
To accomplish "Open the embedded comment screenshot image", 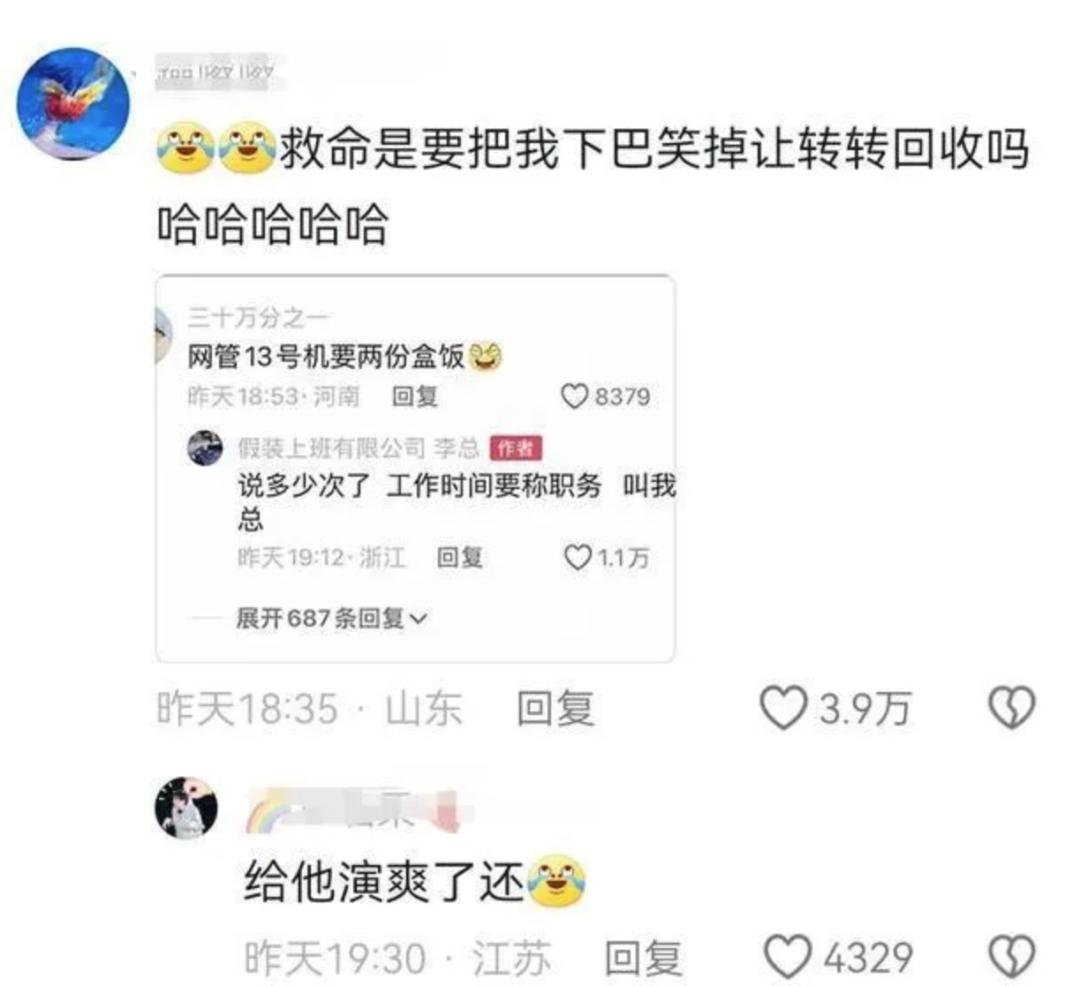I will pos(415,468).
